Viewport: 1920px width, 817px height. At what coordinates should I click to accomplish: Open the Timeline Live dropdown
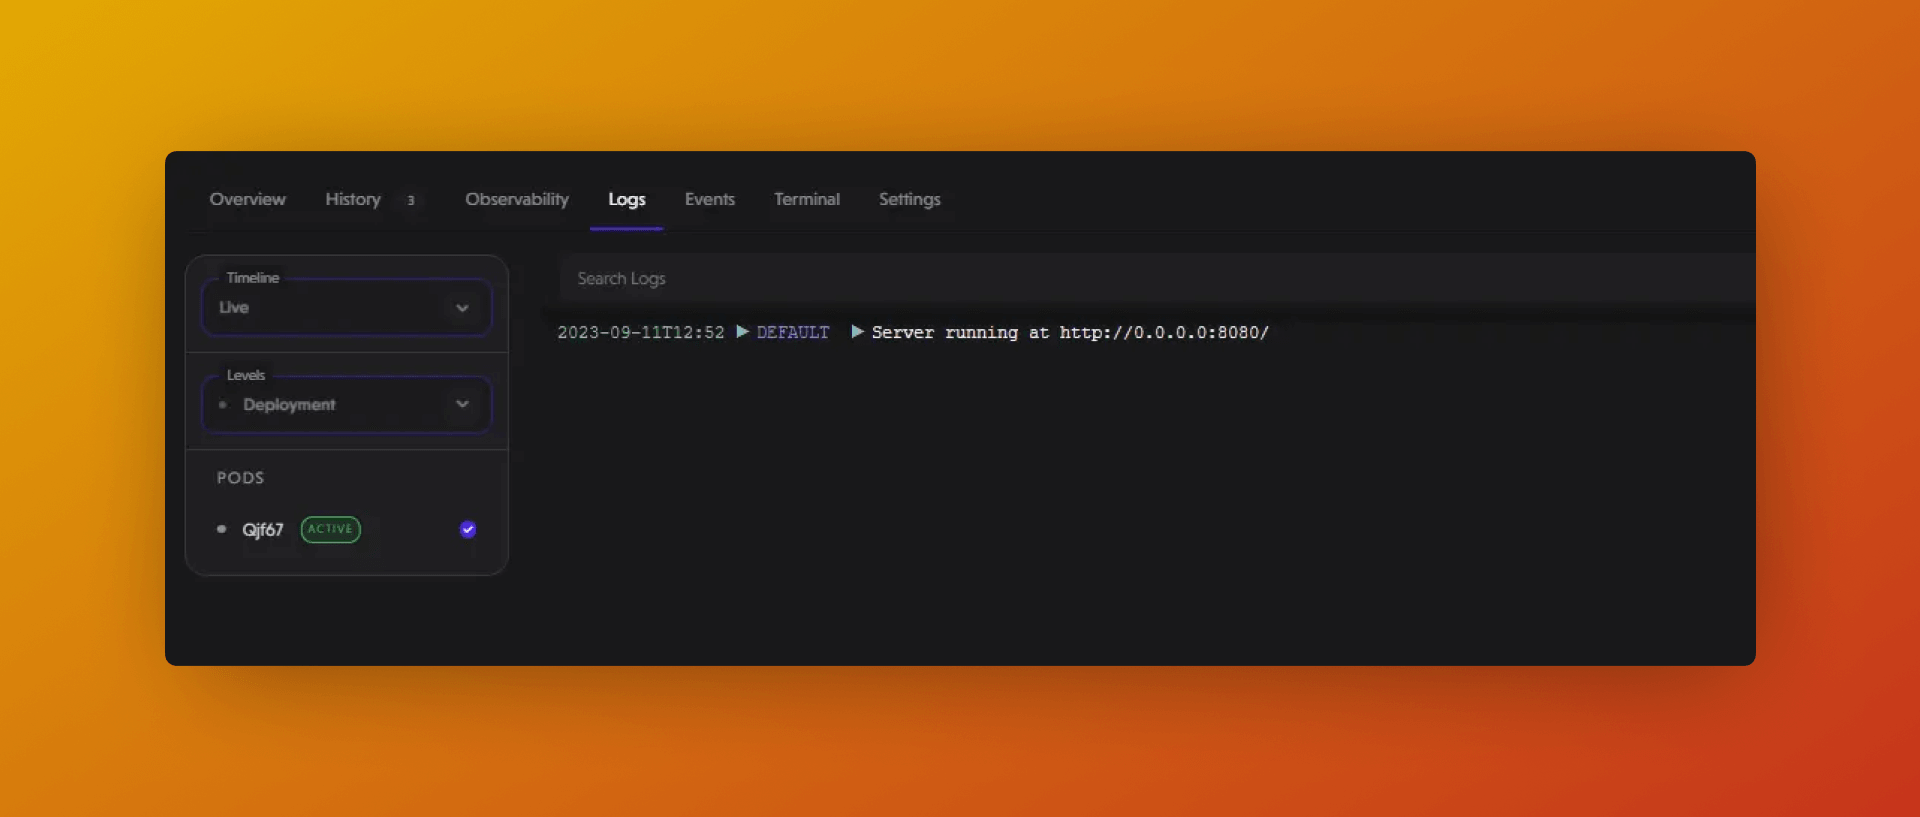click(x=347, y=307)
